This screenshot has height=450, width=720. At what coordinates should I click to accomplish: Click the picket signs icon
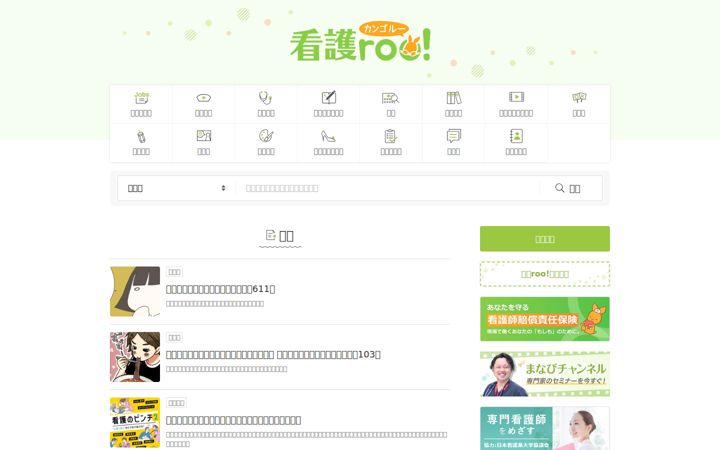pos(579,97)
